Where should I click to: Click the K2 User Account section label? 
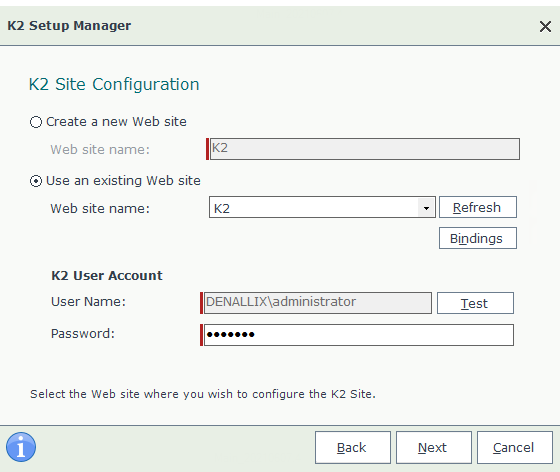click(x=107, y=276)
